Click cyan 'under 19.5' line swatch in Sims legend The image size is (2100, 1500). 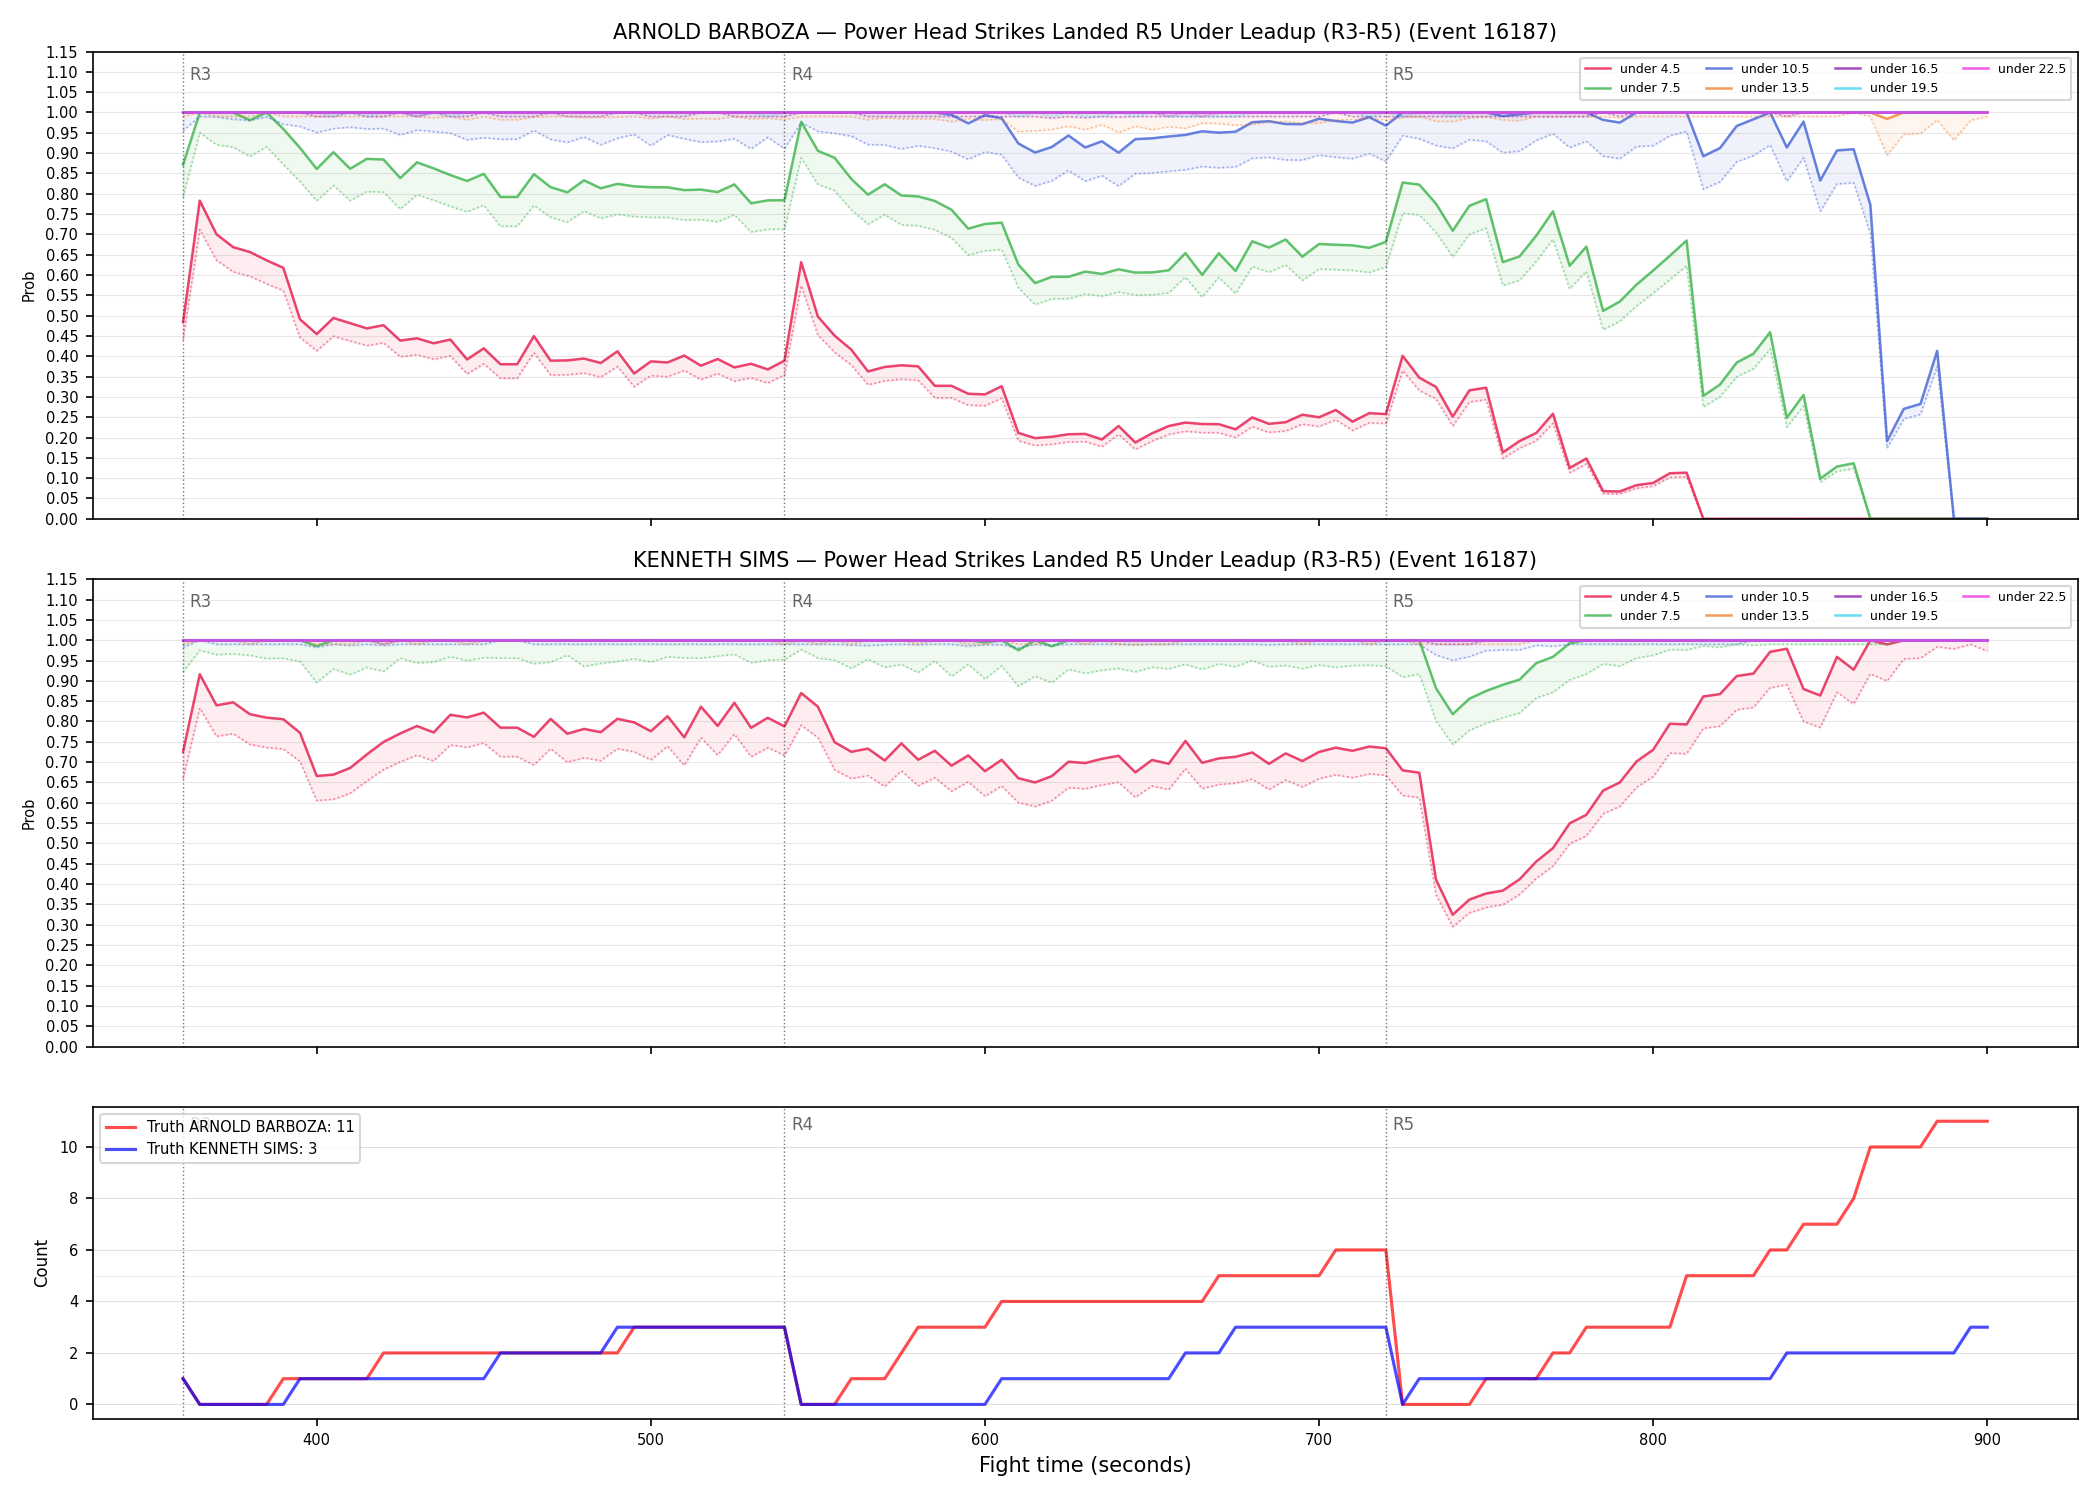(1848, 616)
